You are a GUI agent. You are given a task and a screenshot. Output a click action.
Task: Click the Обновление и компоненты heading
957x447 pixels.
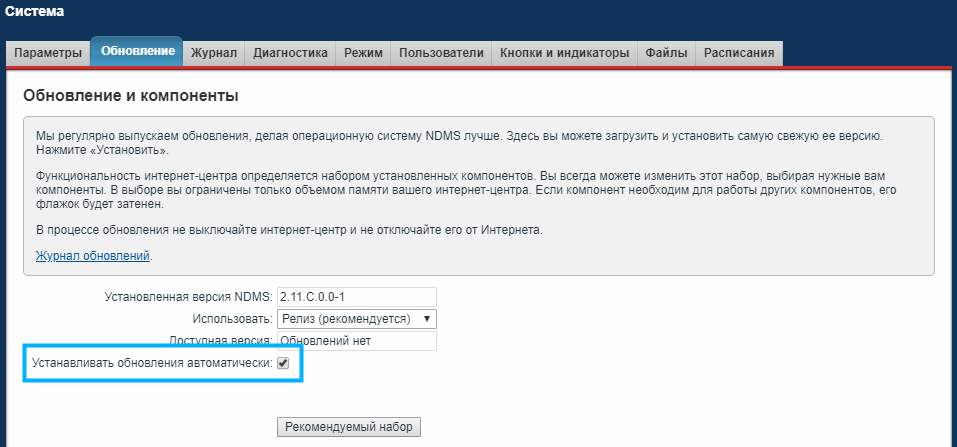(130, 96)
